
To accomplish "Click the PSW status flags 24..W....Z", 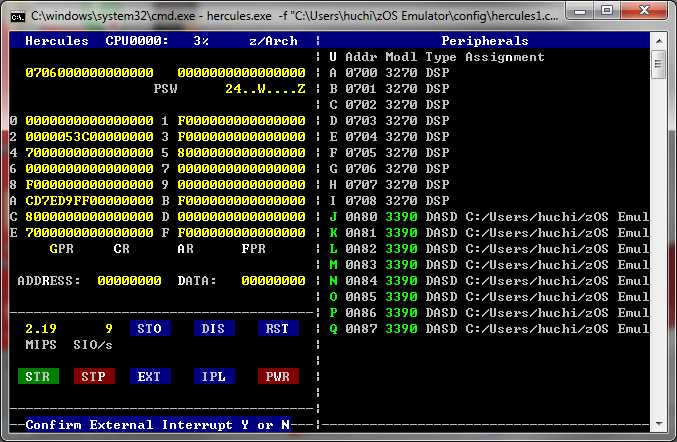I will pyautogui.click(x=265, y=88).
